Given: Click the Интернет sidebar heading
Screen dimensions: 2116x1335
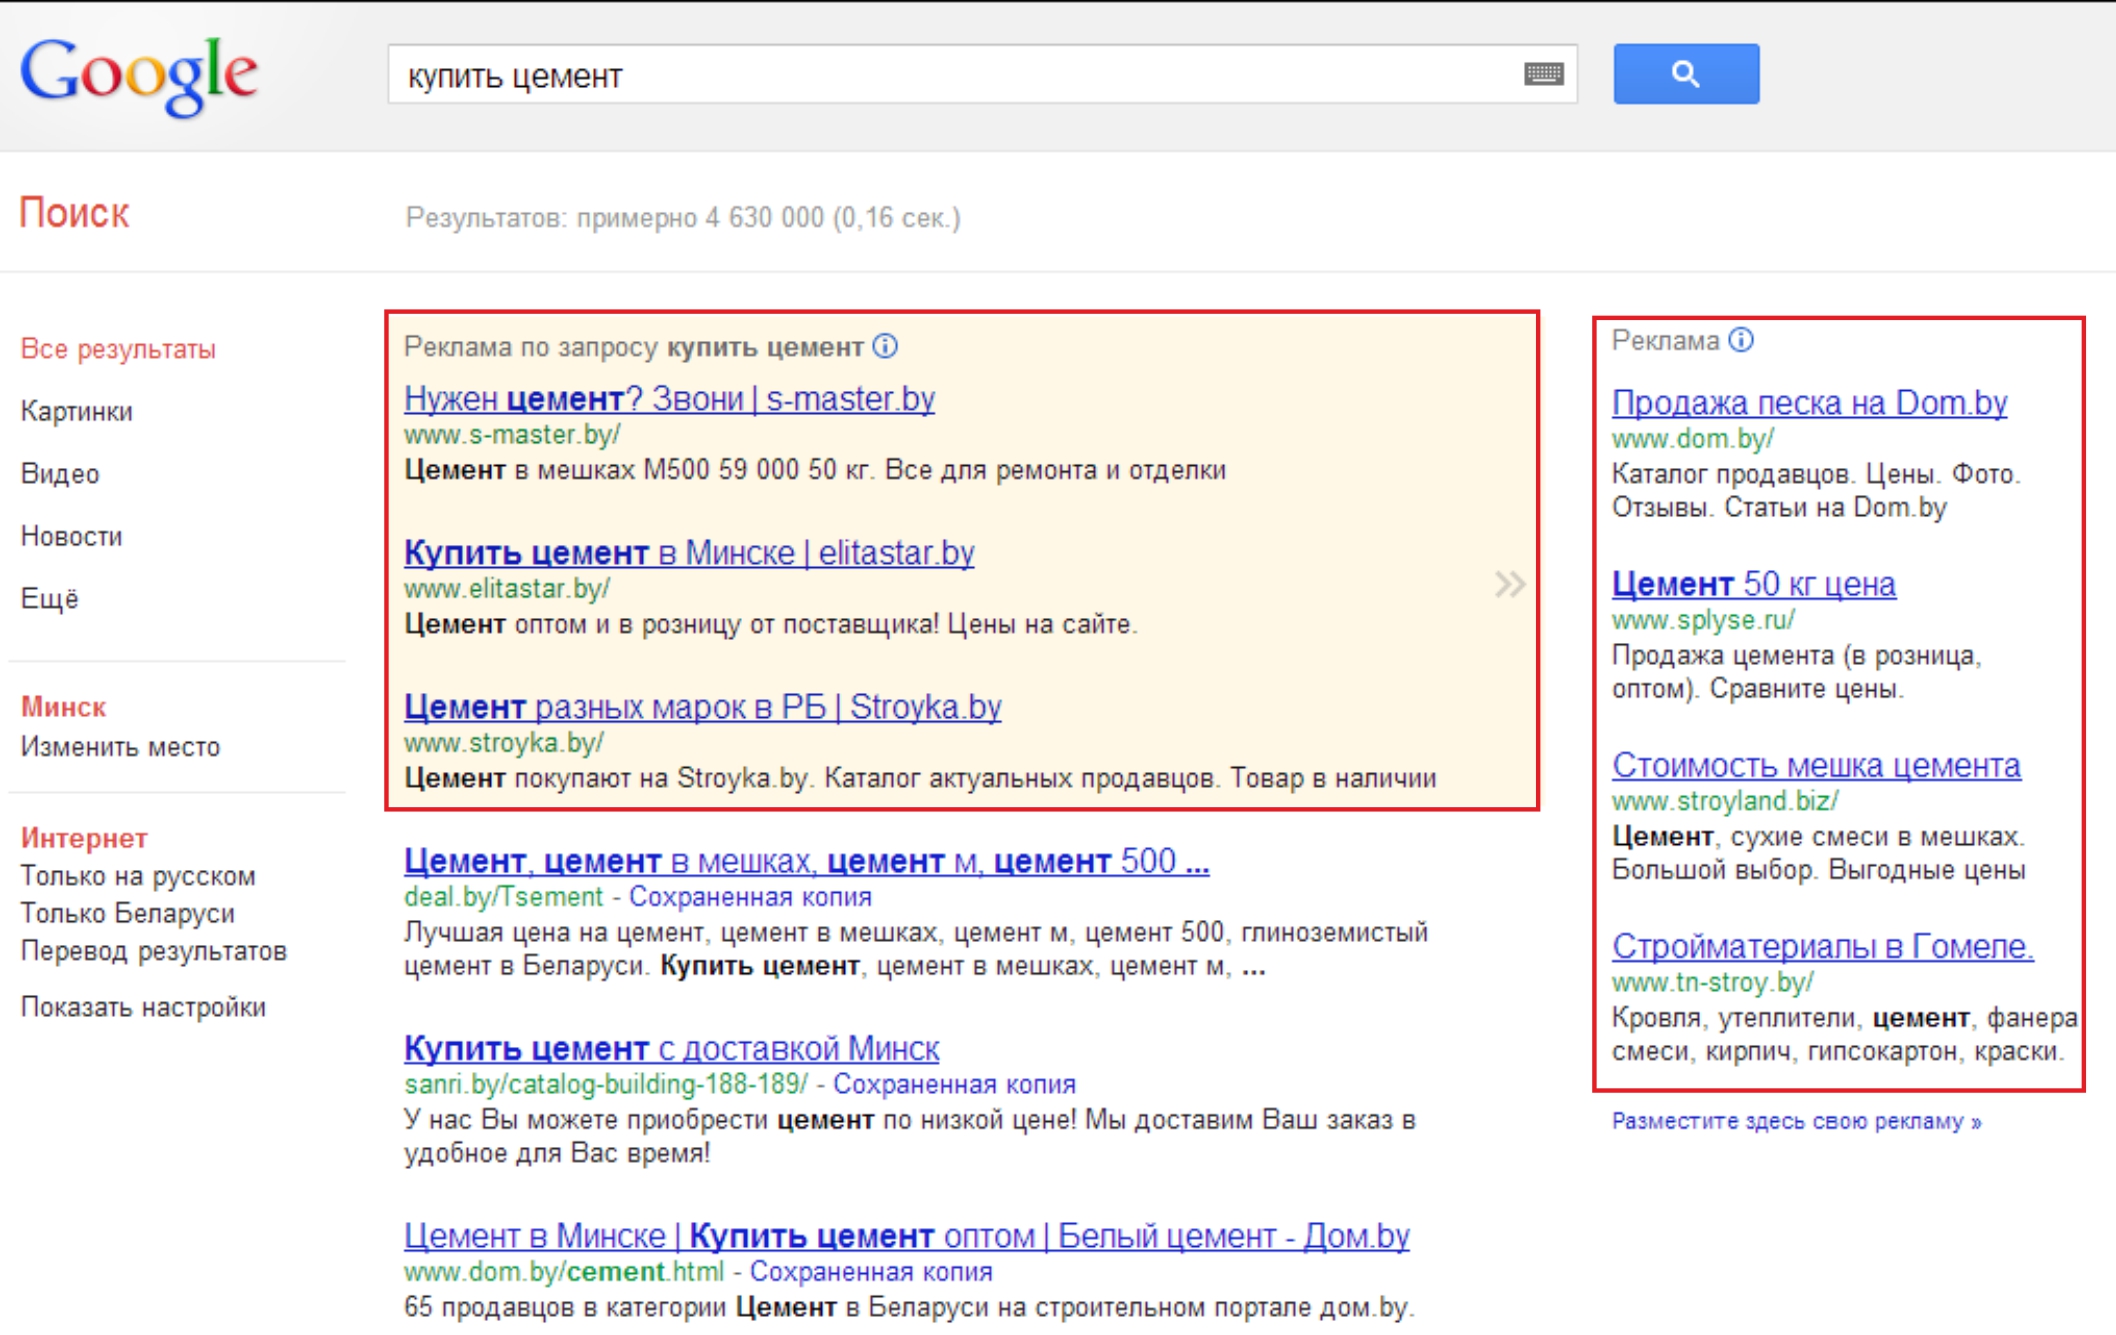Looking at the screenshot, I should point(84,838).
